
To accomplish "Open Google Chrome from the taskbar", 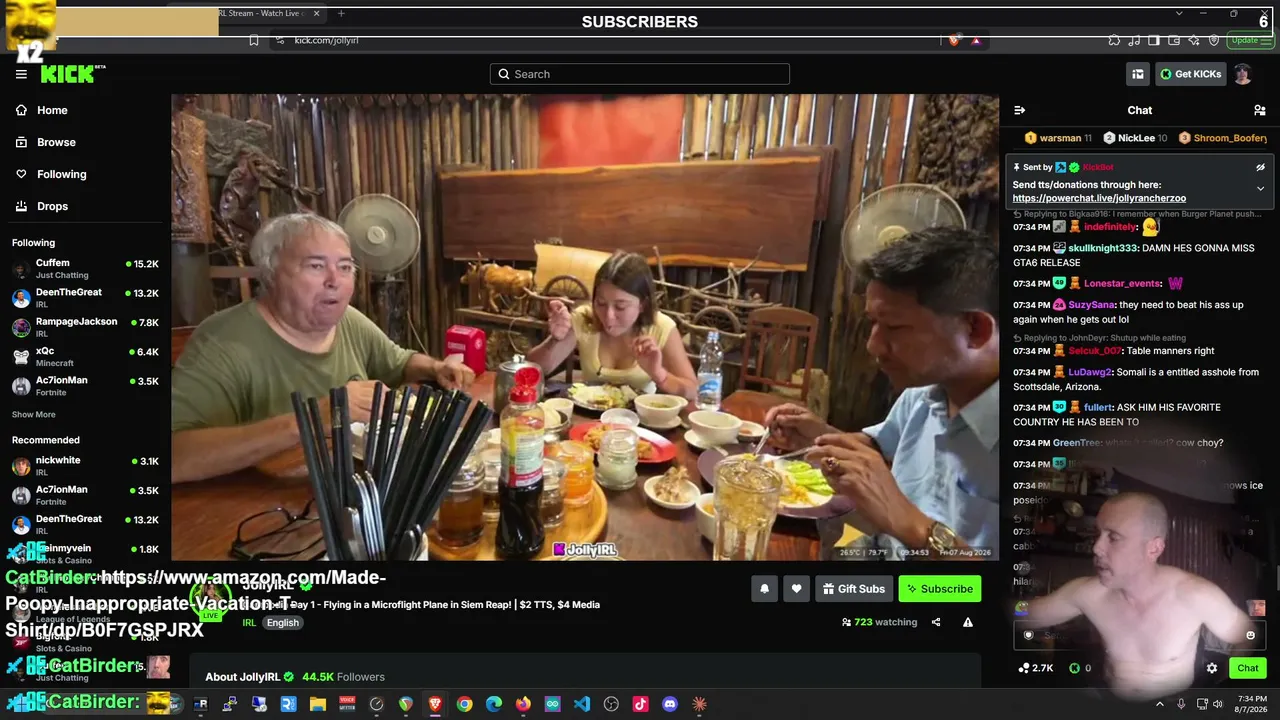I will 465,704.
